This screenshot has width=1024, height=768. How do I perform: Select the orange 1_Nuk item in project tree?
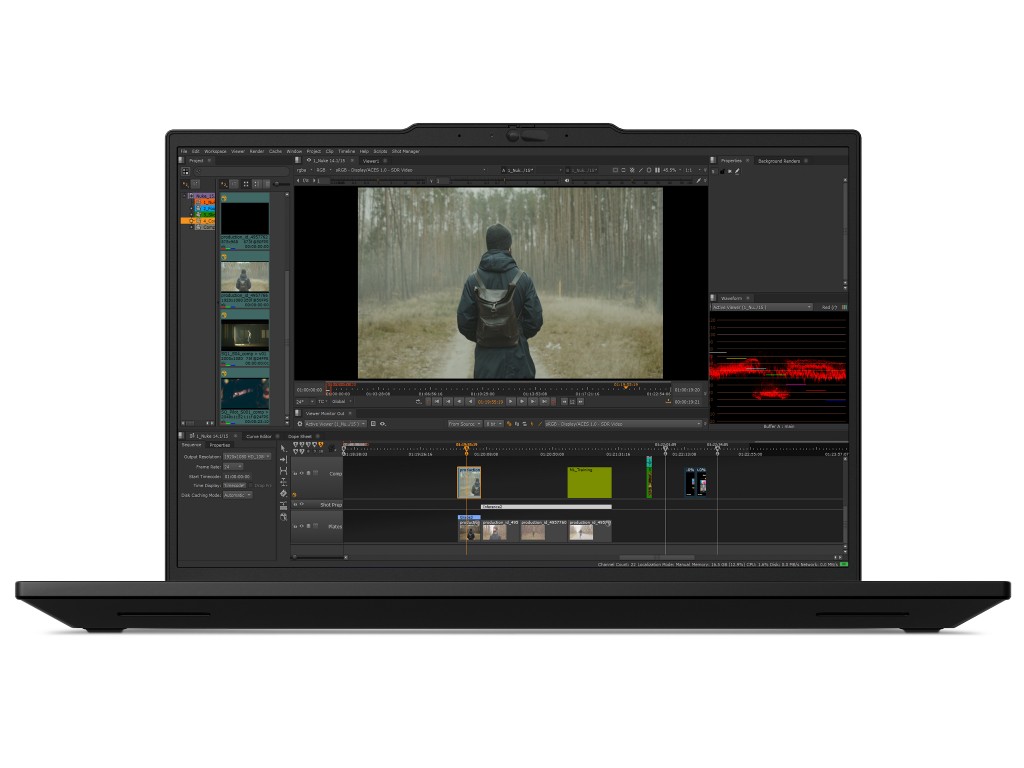204,202
